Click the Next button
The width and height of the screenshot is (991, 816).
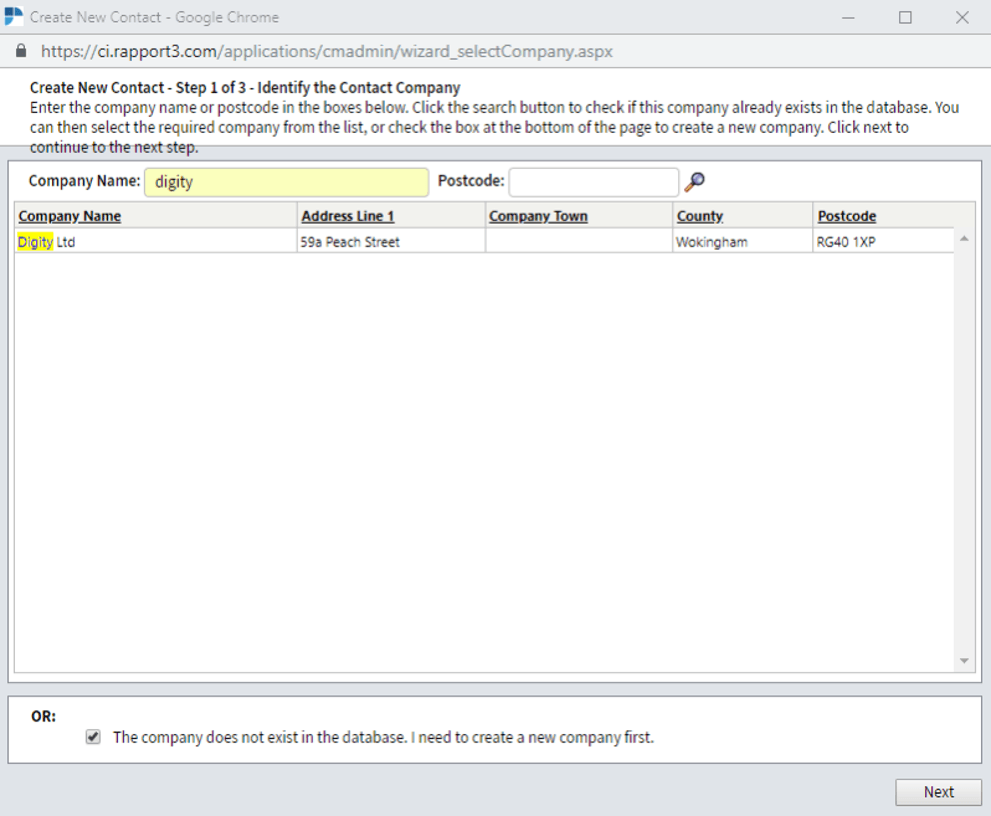coord(939,792)
